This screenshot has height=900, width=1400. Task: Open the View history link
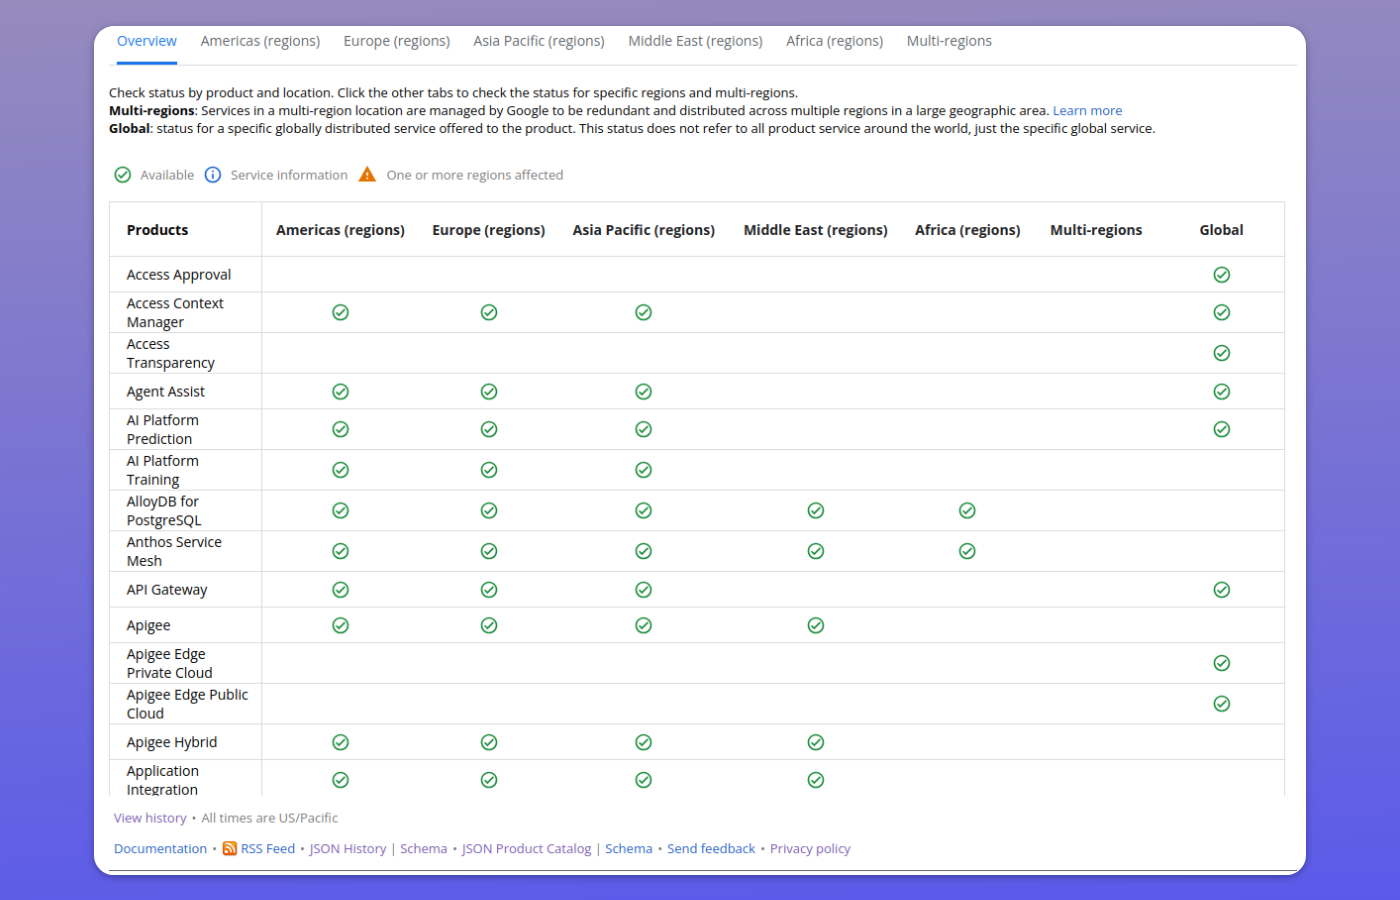(150, 818)
